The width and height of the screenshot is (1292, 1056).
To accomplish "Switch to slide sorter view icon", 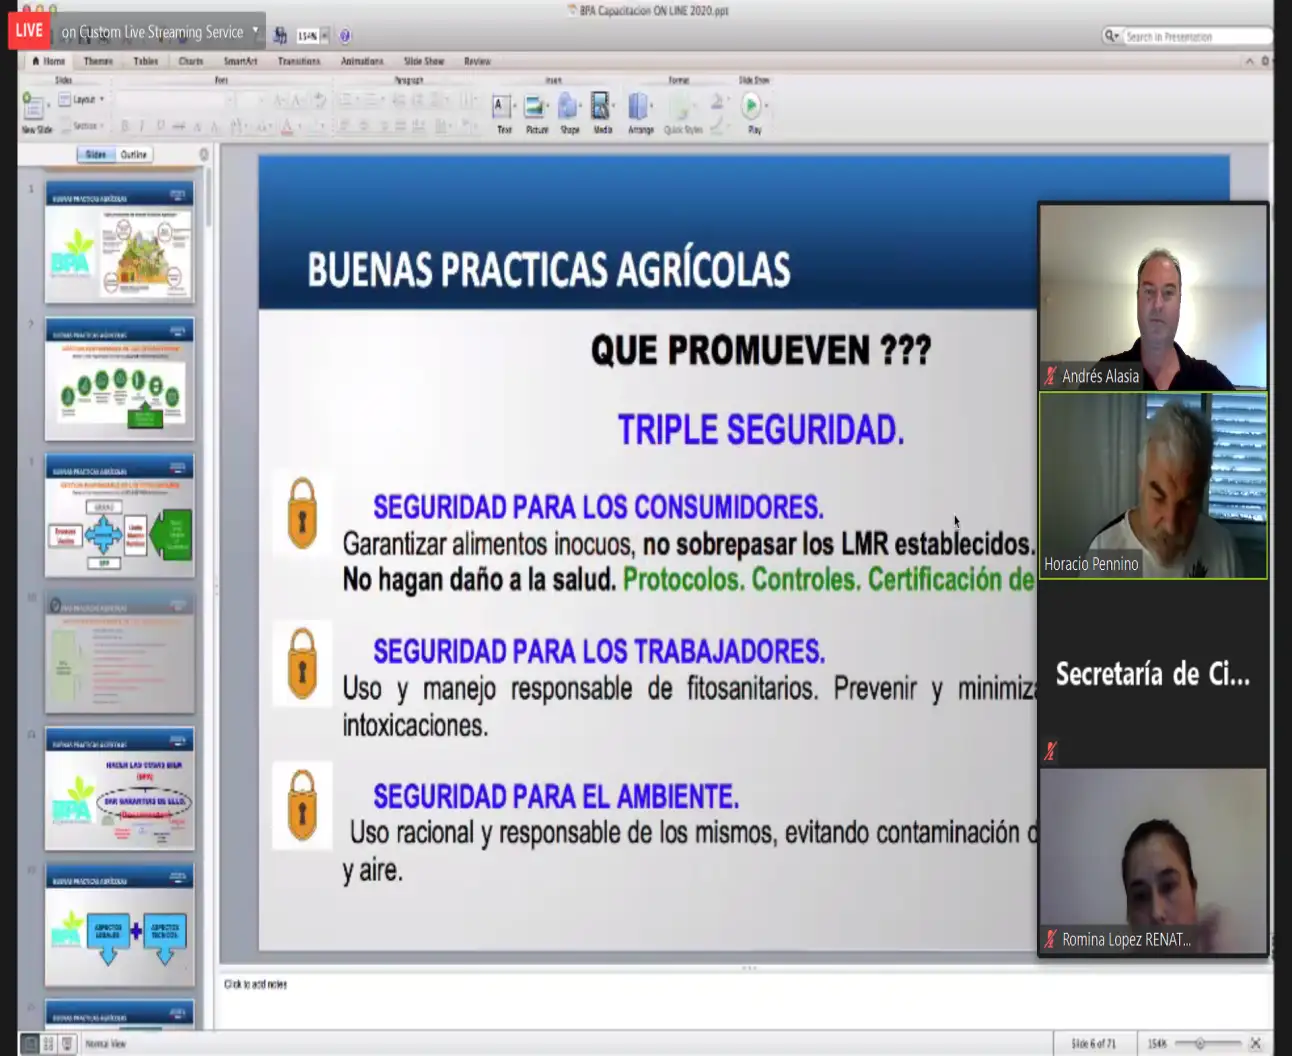I will (x=48, y=1043).
